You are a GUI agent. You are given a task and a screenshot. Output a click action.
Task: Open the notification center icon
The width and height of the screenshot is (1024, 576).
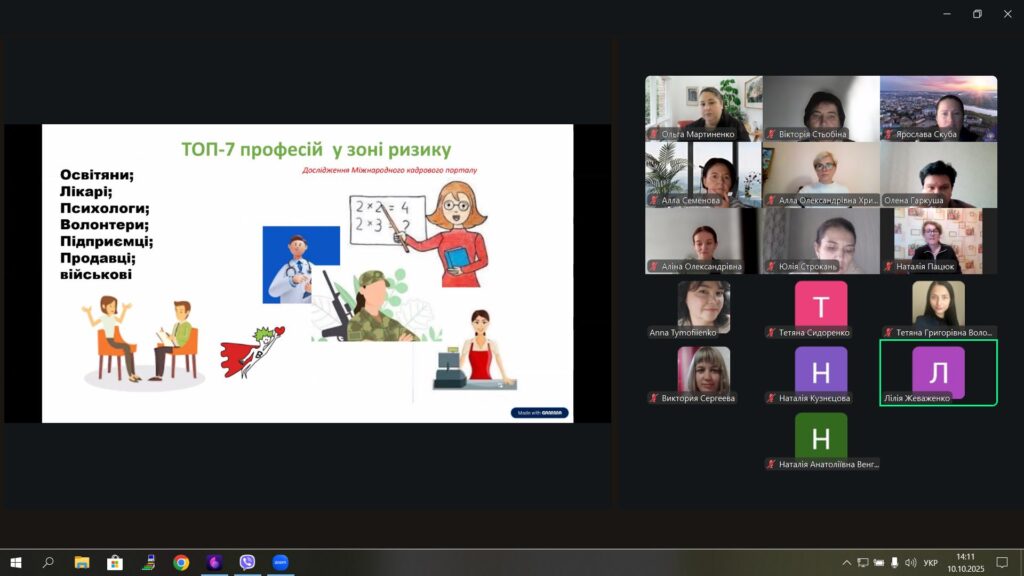point(1002,562)
